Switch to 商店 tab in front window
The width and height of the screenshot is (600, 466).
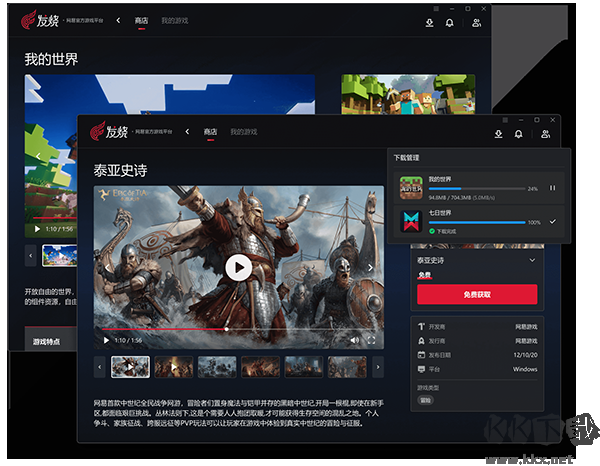210,132
